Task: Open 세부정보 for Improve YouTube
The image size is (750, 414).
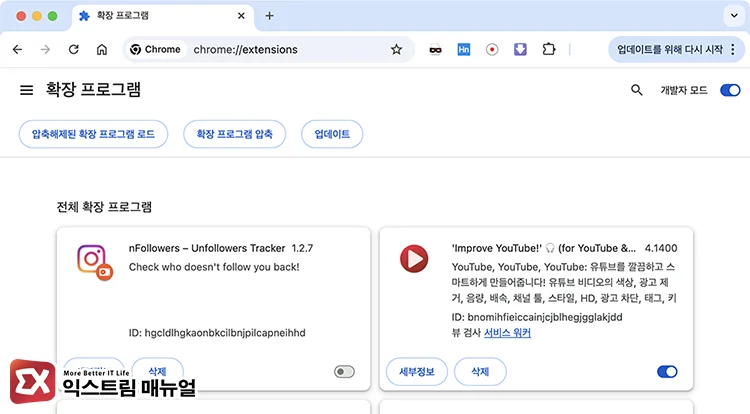Action: click(417, 371)
